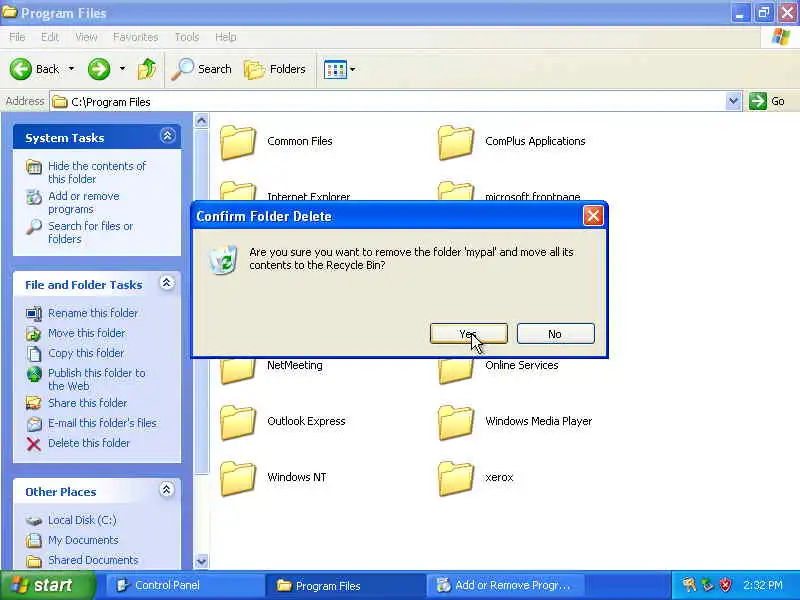
Task: Toggle the Folders pane button
Action: click(275, 69)
